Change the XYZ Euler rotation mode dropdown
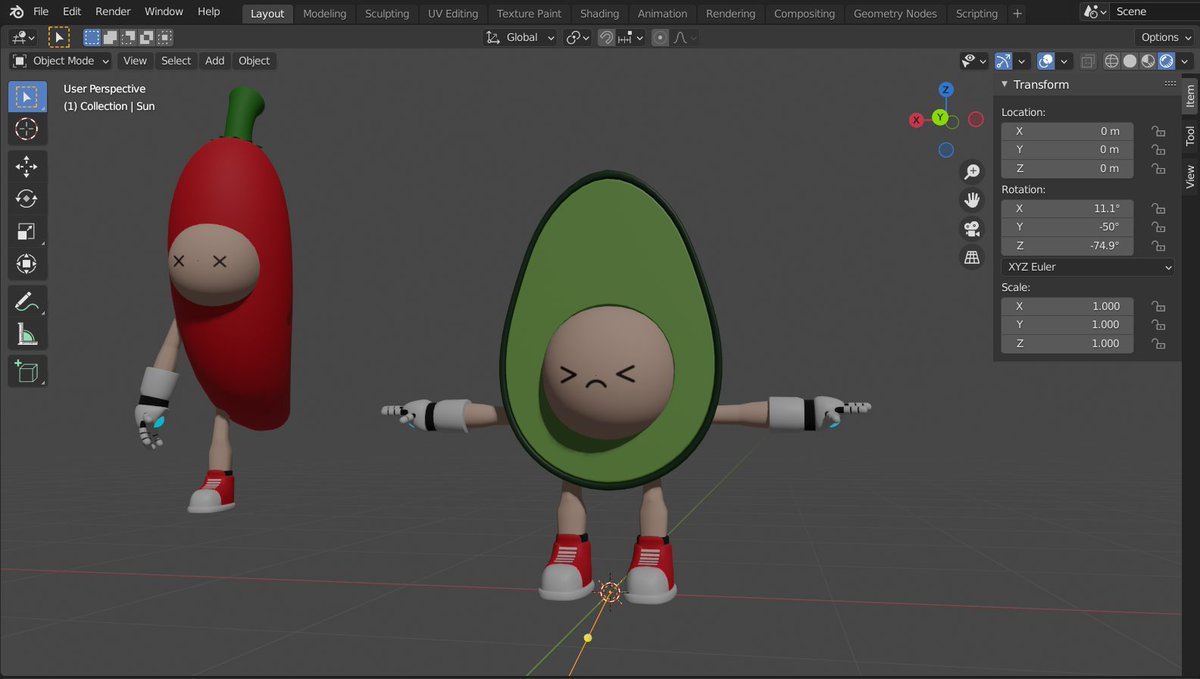1200x679 pixels. [1087, 266]
